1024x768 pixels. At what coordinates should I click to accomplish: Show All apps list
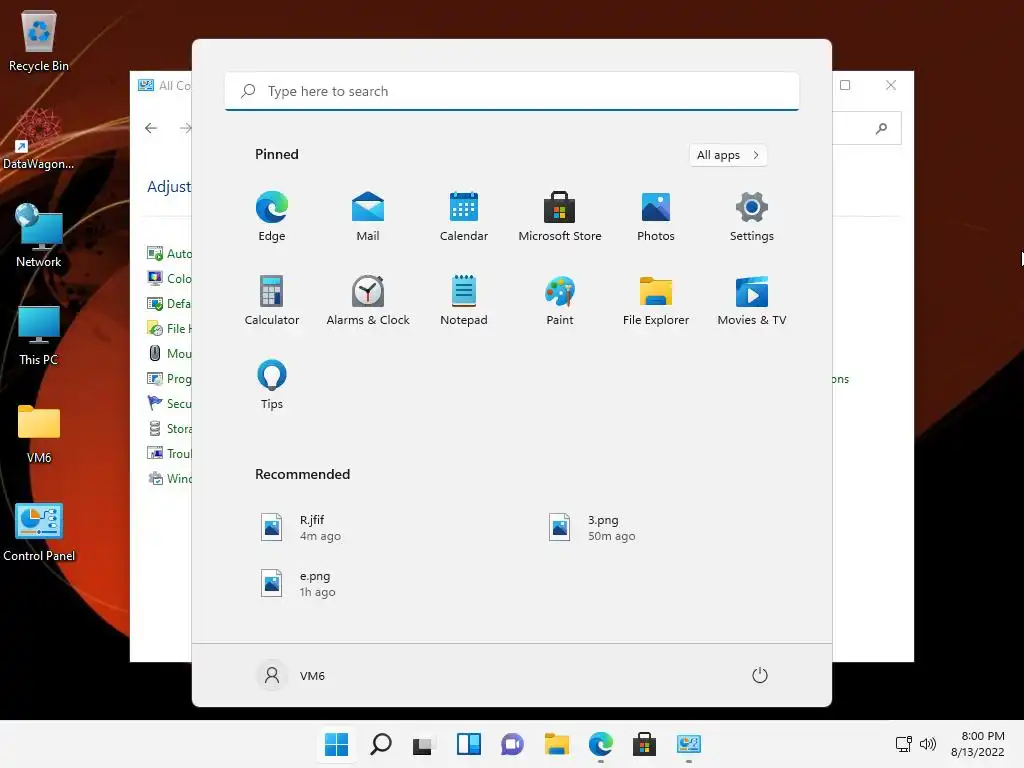tap(728, 155)
